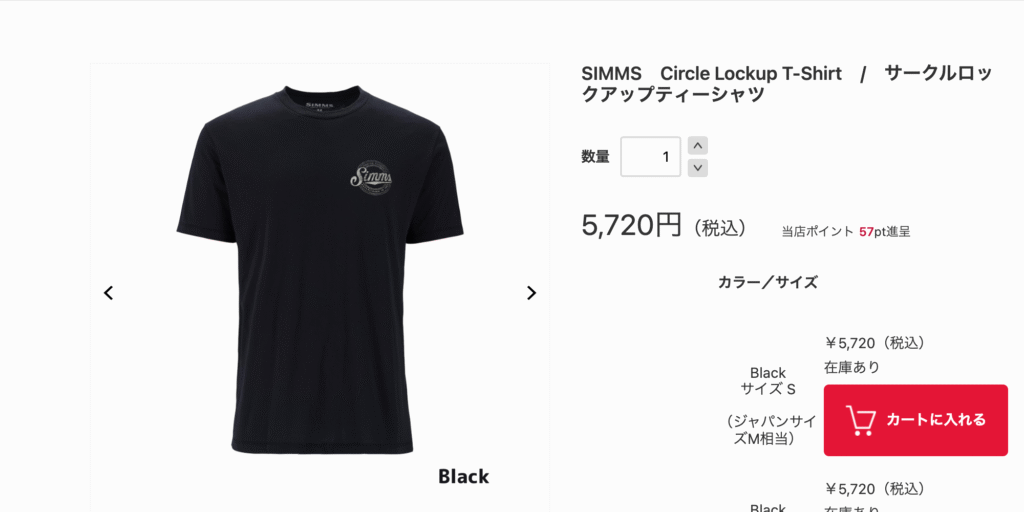This screenshot has width=1024, height=512.
Task: Click the 数量 quantity label
Action: 596,157
